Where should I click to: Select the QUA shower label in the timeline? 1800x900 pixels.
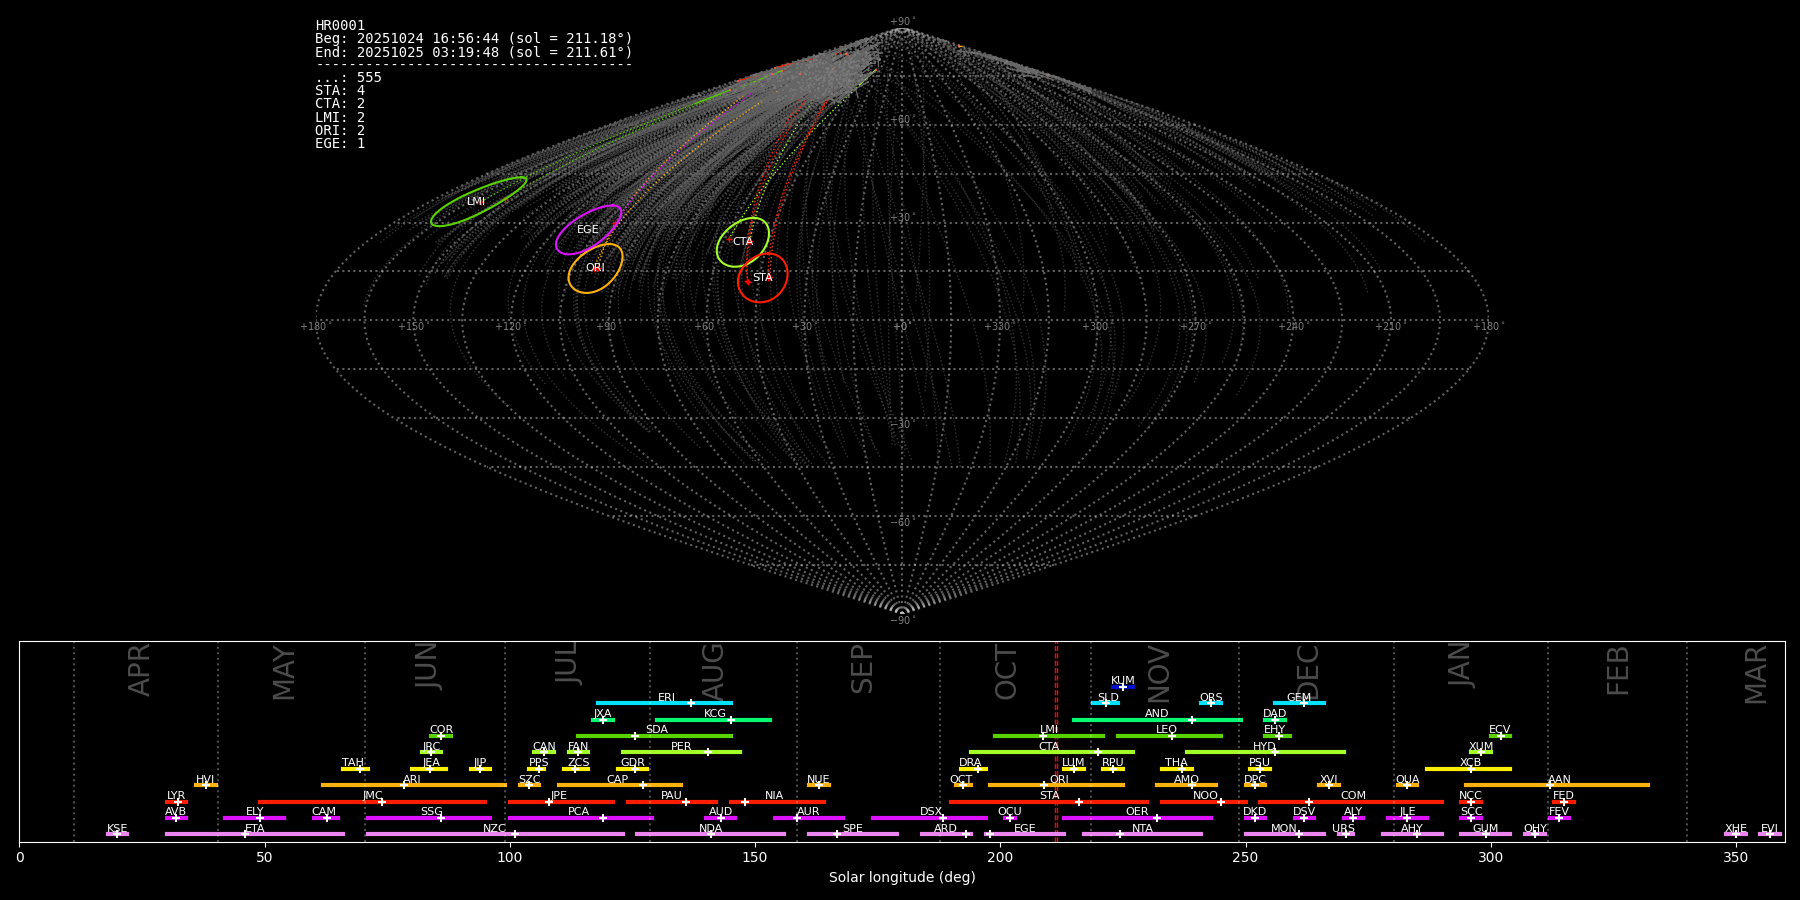1408,780
